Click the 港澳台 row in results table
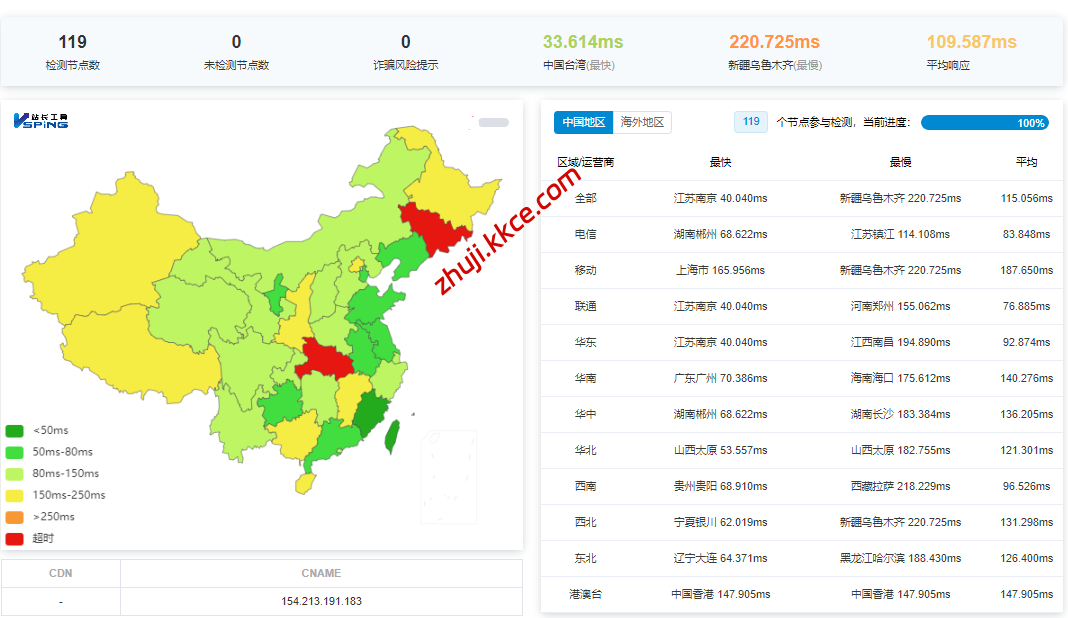Screen dimensions: 1068x618 click(x=801, y=594)
